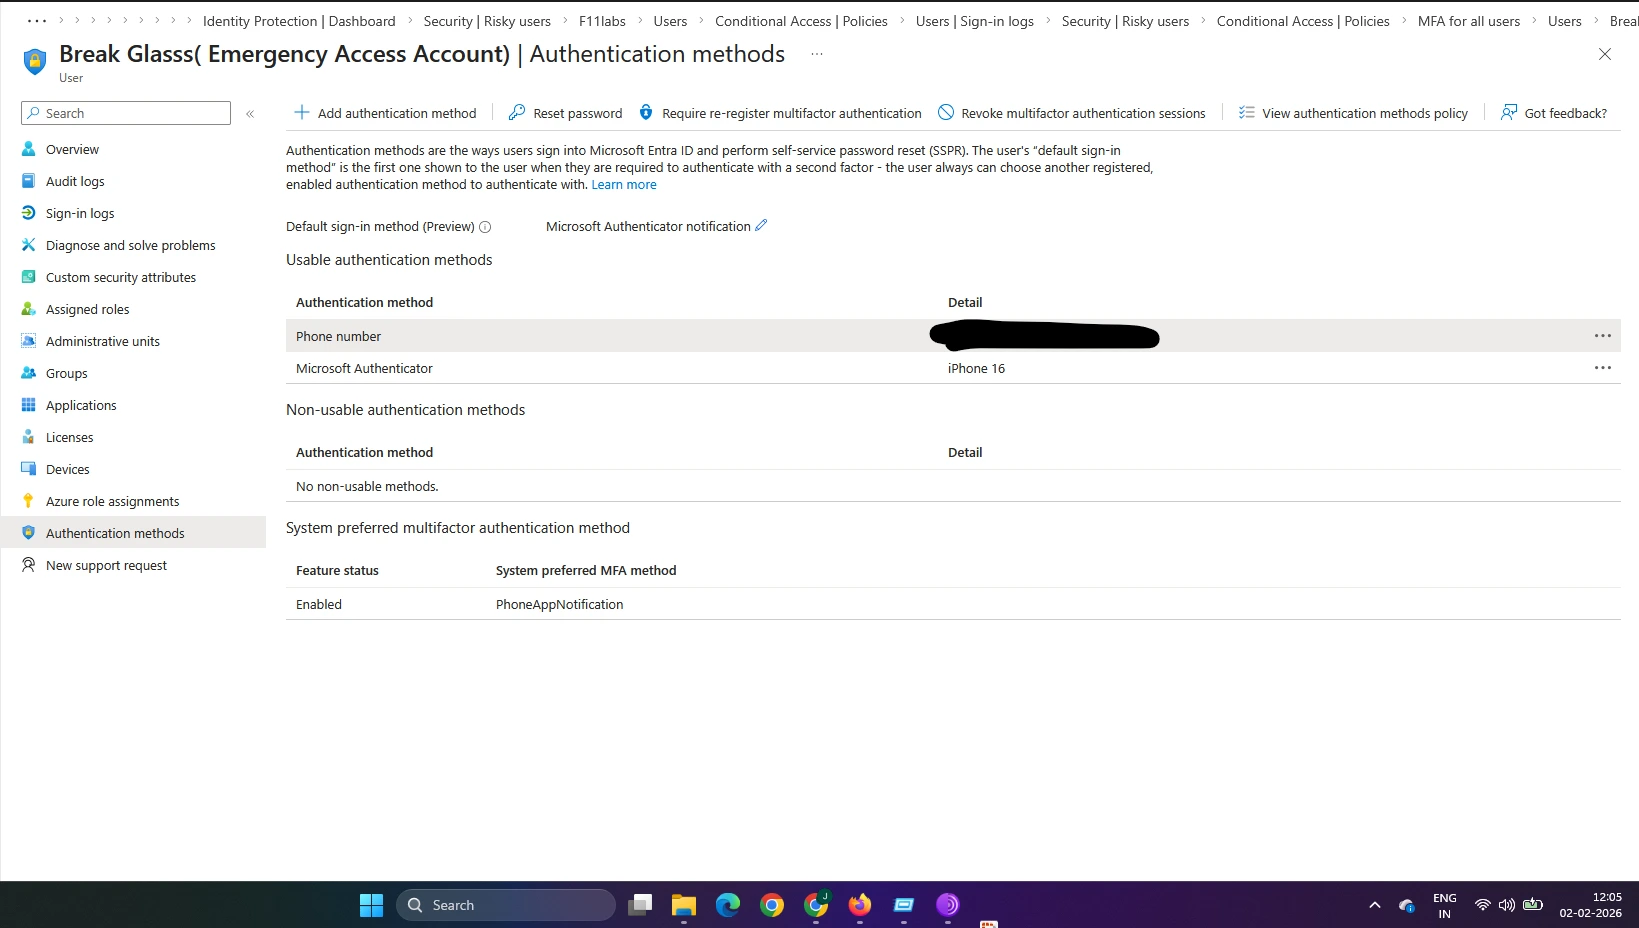Launch Microsoft Edge from the taskbar

point(728,905)
